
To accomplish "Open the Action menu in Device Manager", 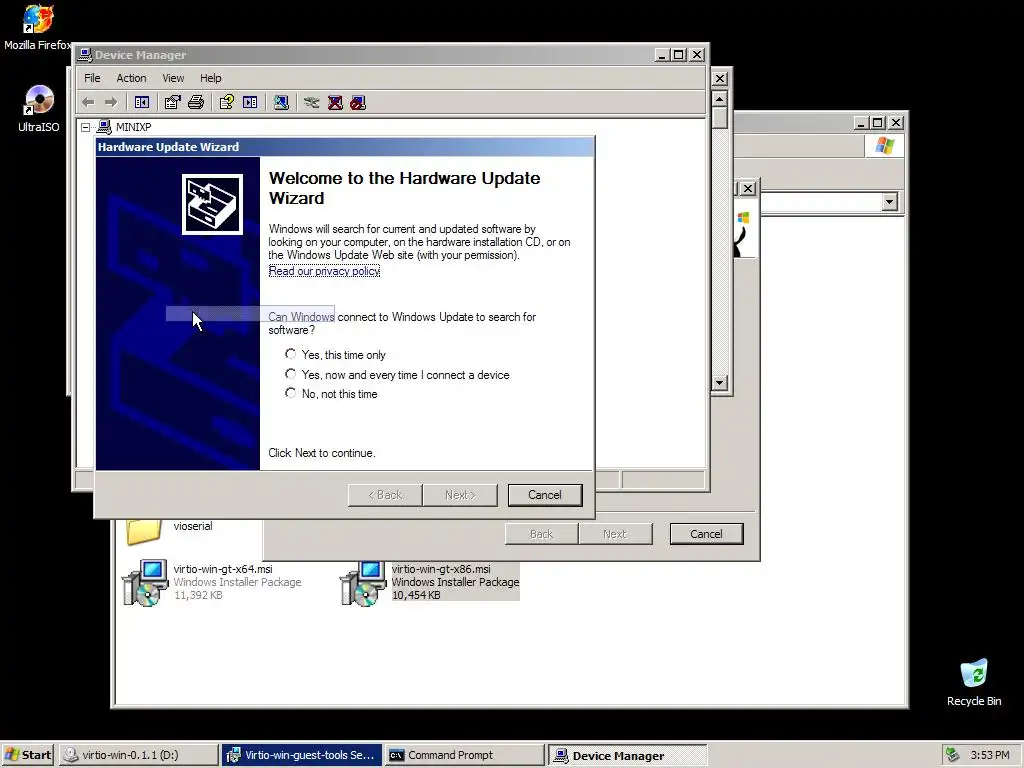I will click(131, 78).
